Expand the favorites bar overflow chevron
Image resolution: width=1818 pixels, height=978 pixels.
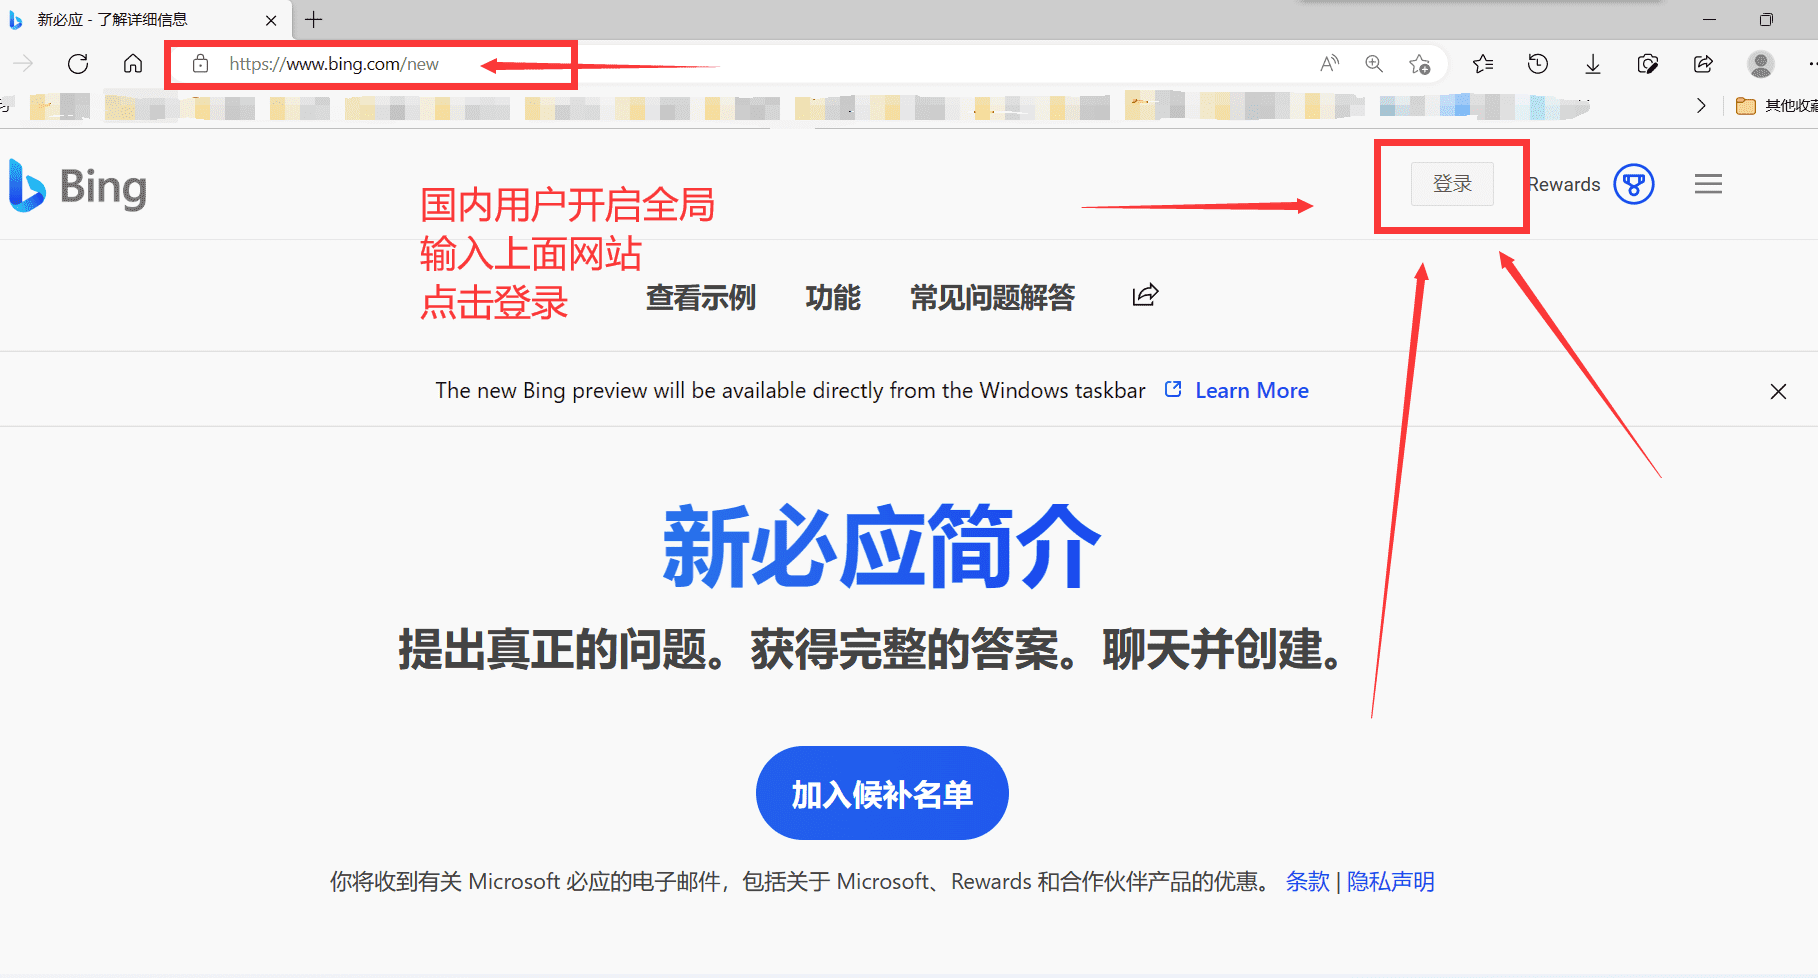click(x=1701, y=105)
